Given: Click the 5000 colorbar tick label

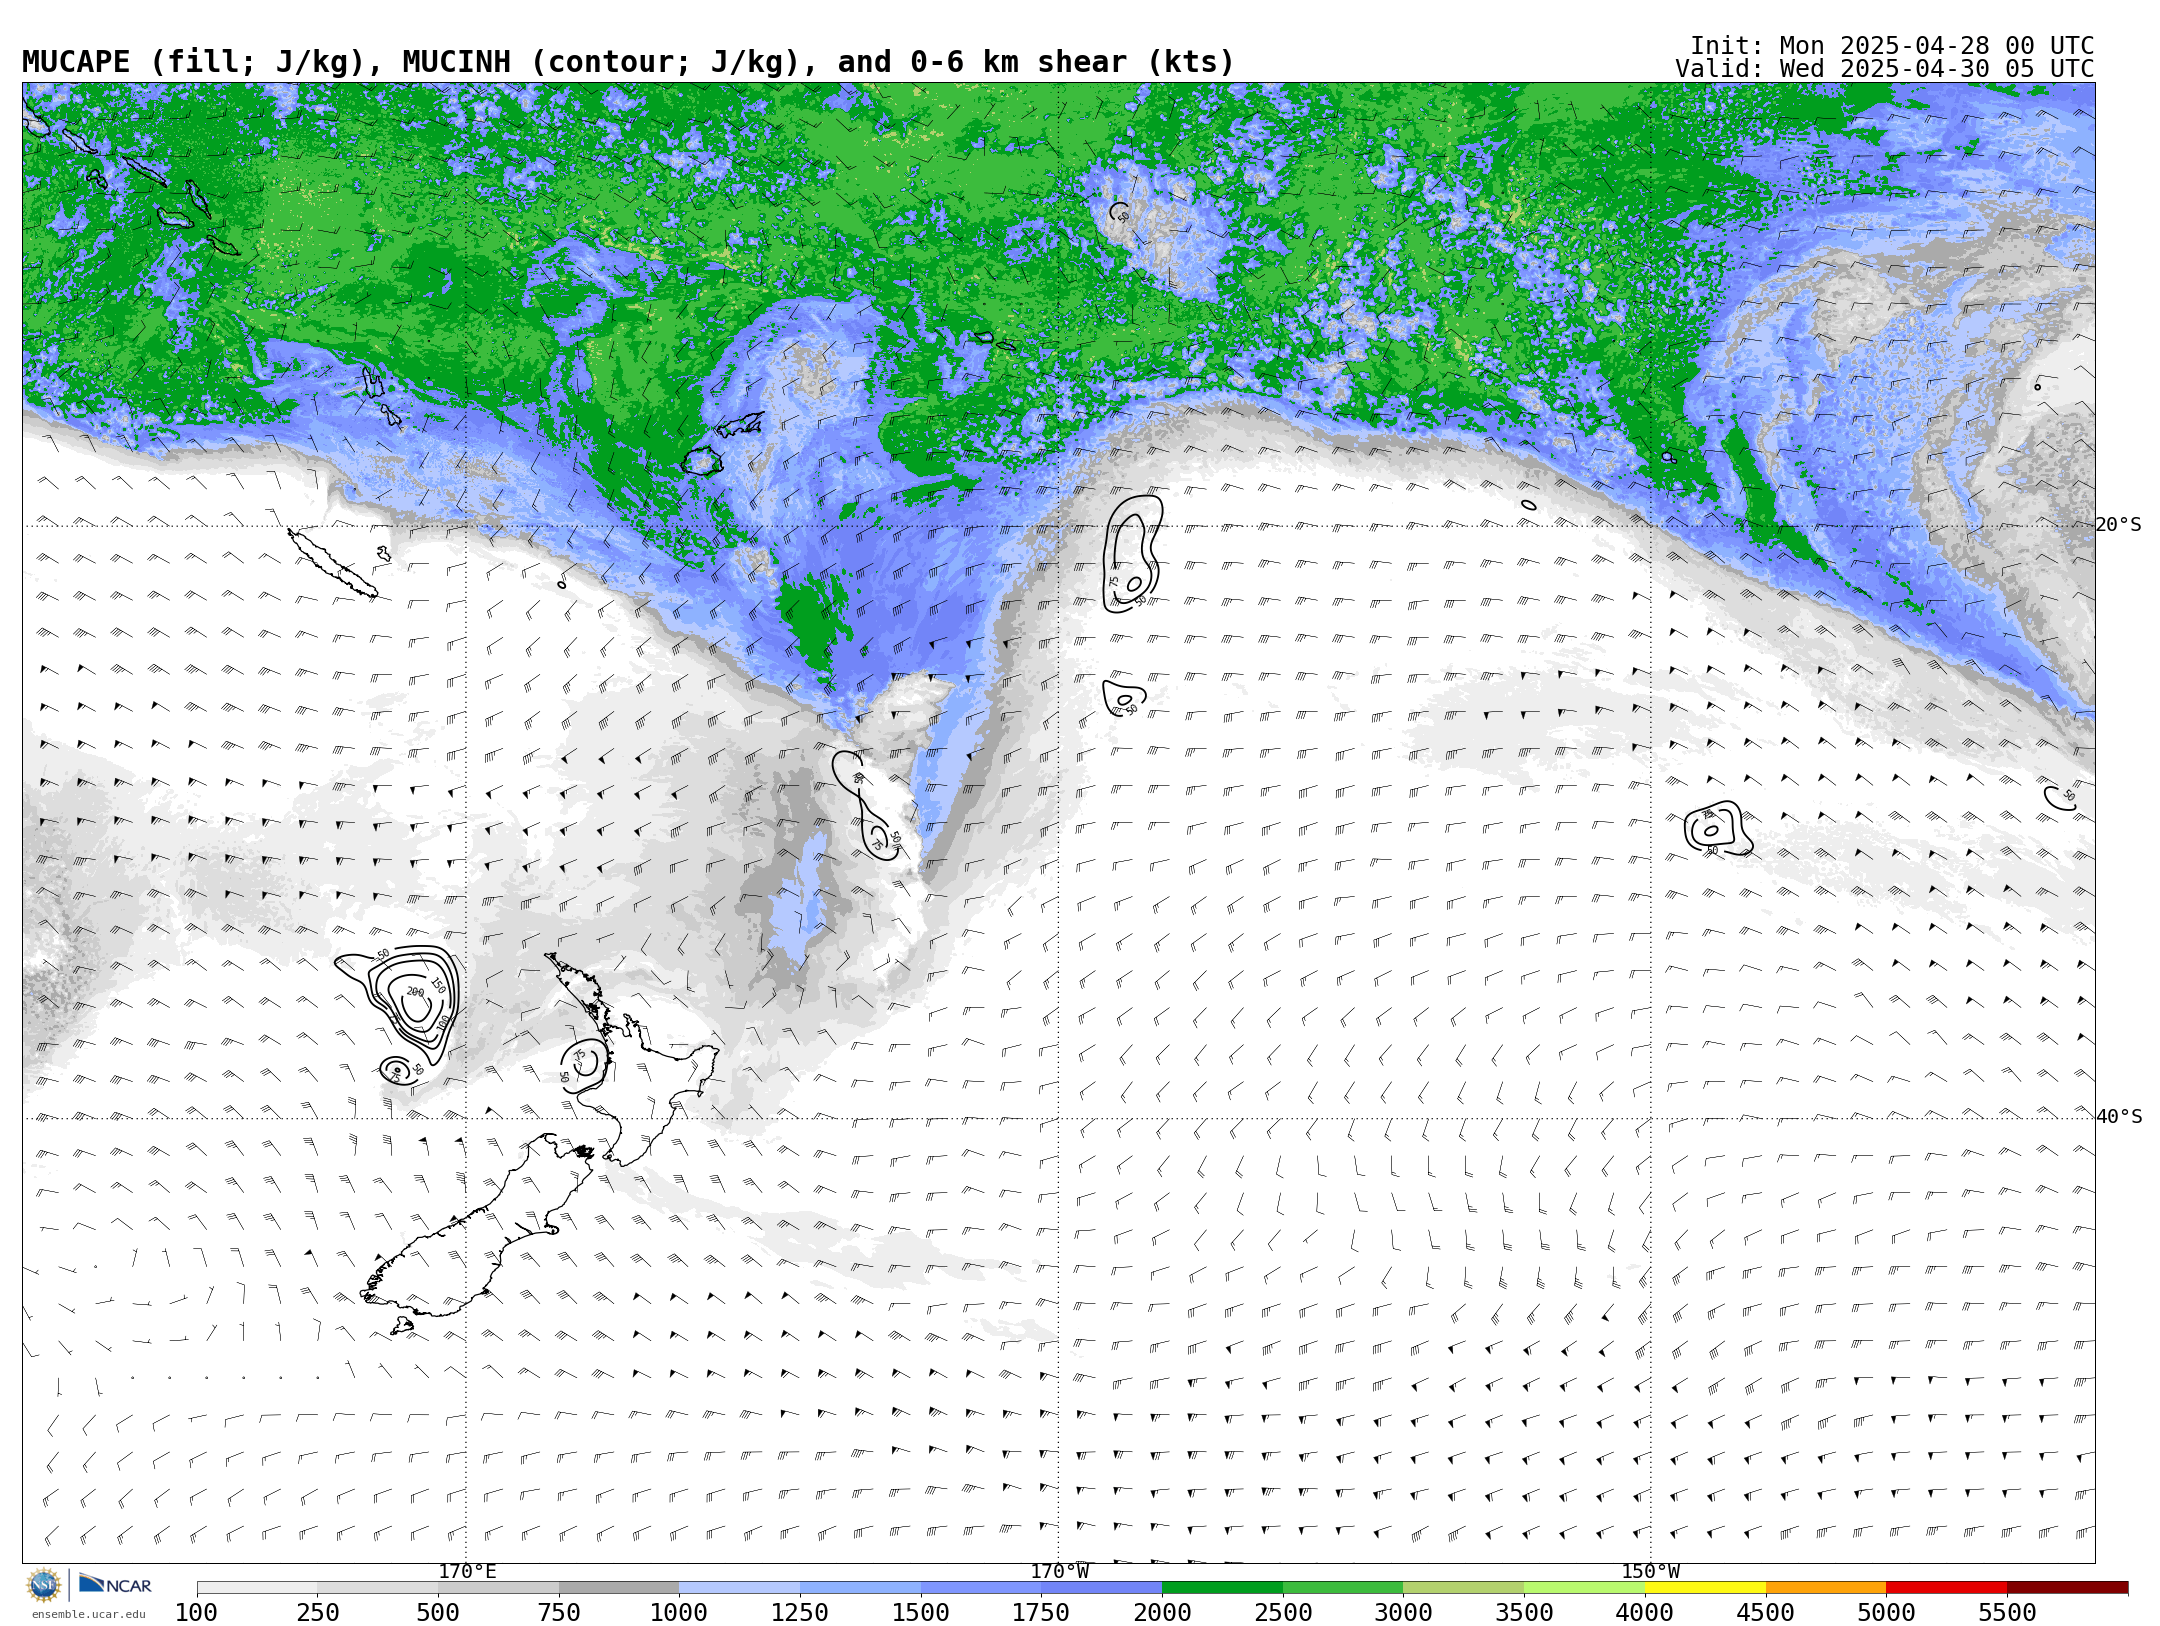Looking at the screenshot, I should pos(1886,1613).
